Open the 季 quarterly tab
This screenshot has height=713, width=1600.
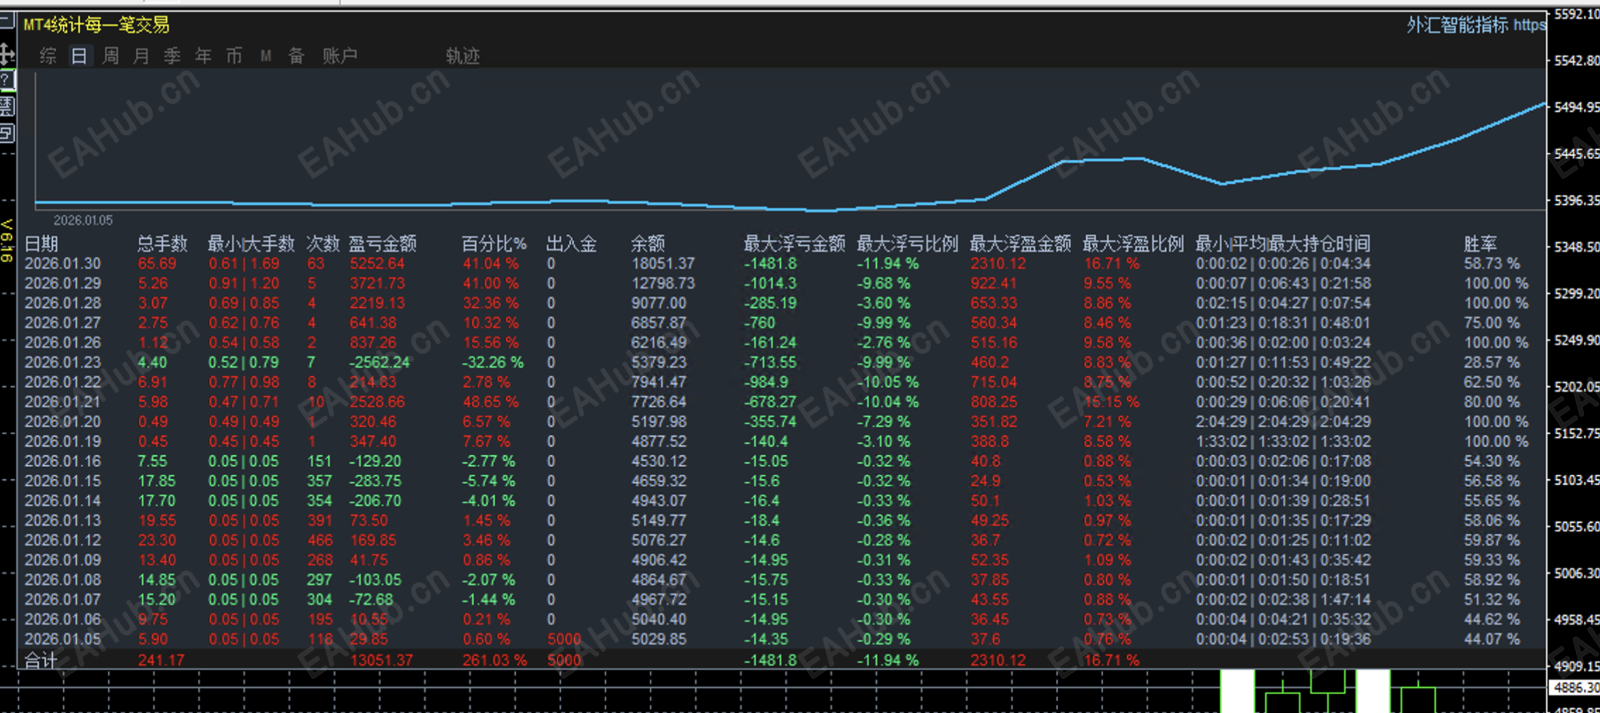point(172,56)
